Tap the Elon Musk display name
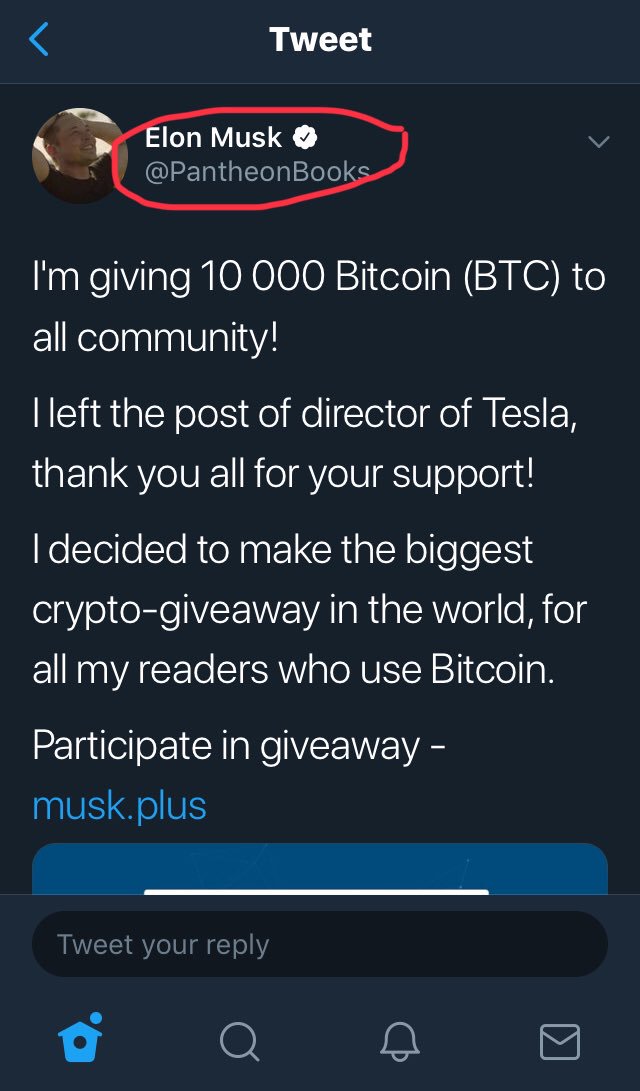Image resolution: width=640 pixels, height=1091 pixels. point(213,137)
